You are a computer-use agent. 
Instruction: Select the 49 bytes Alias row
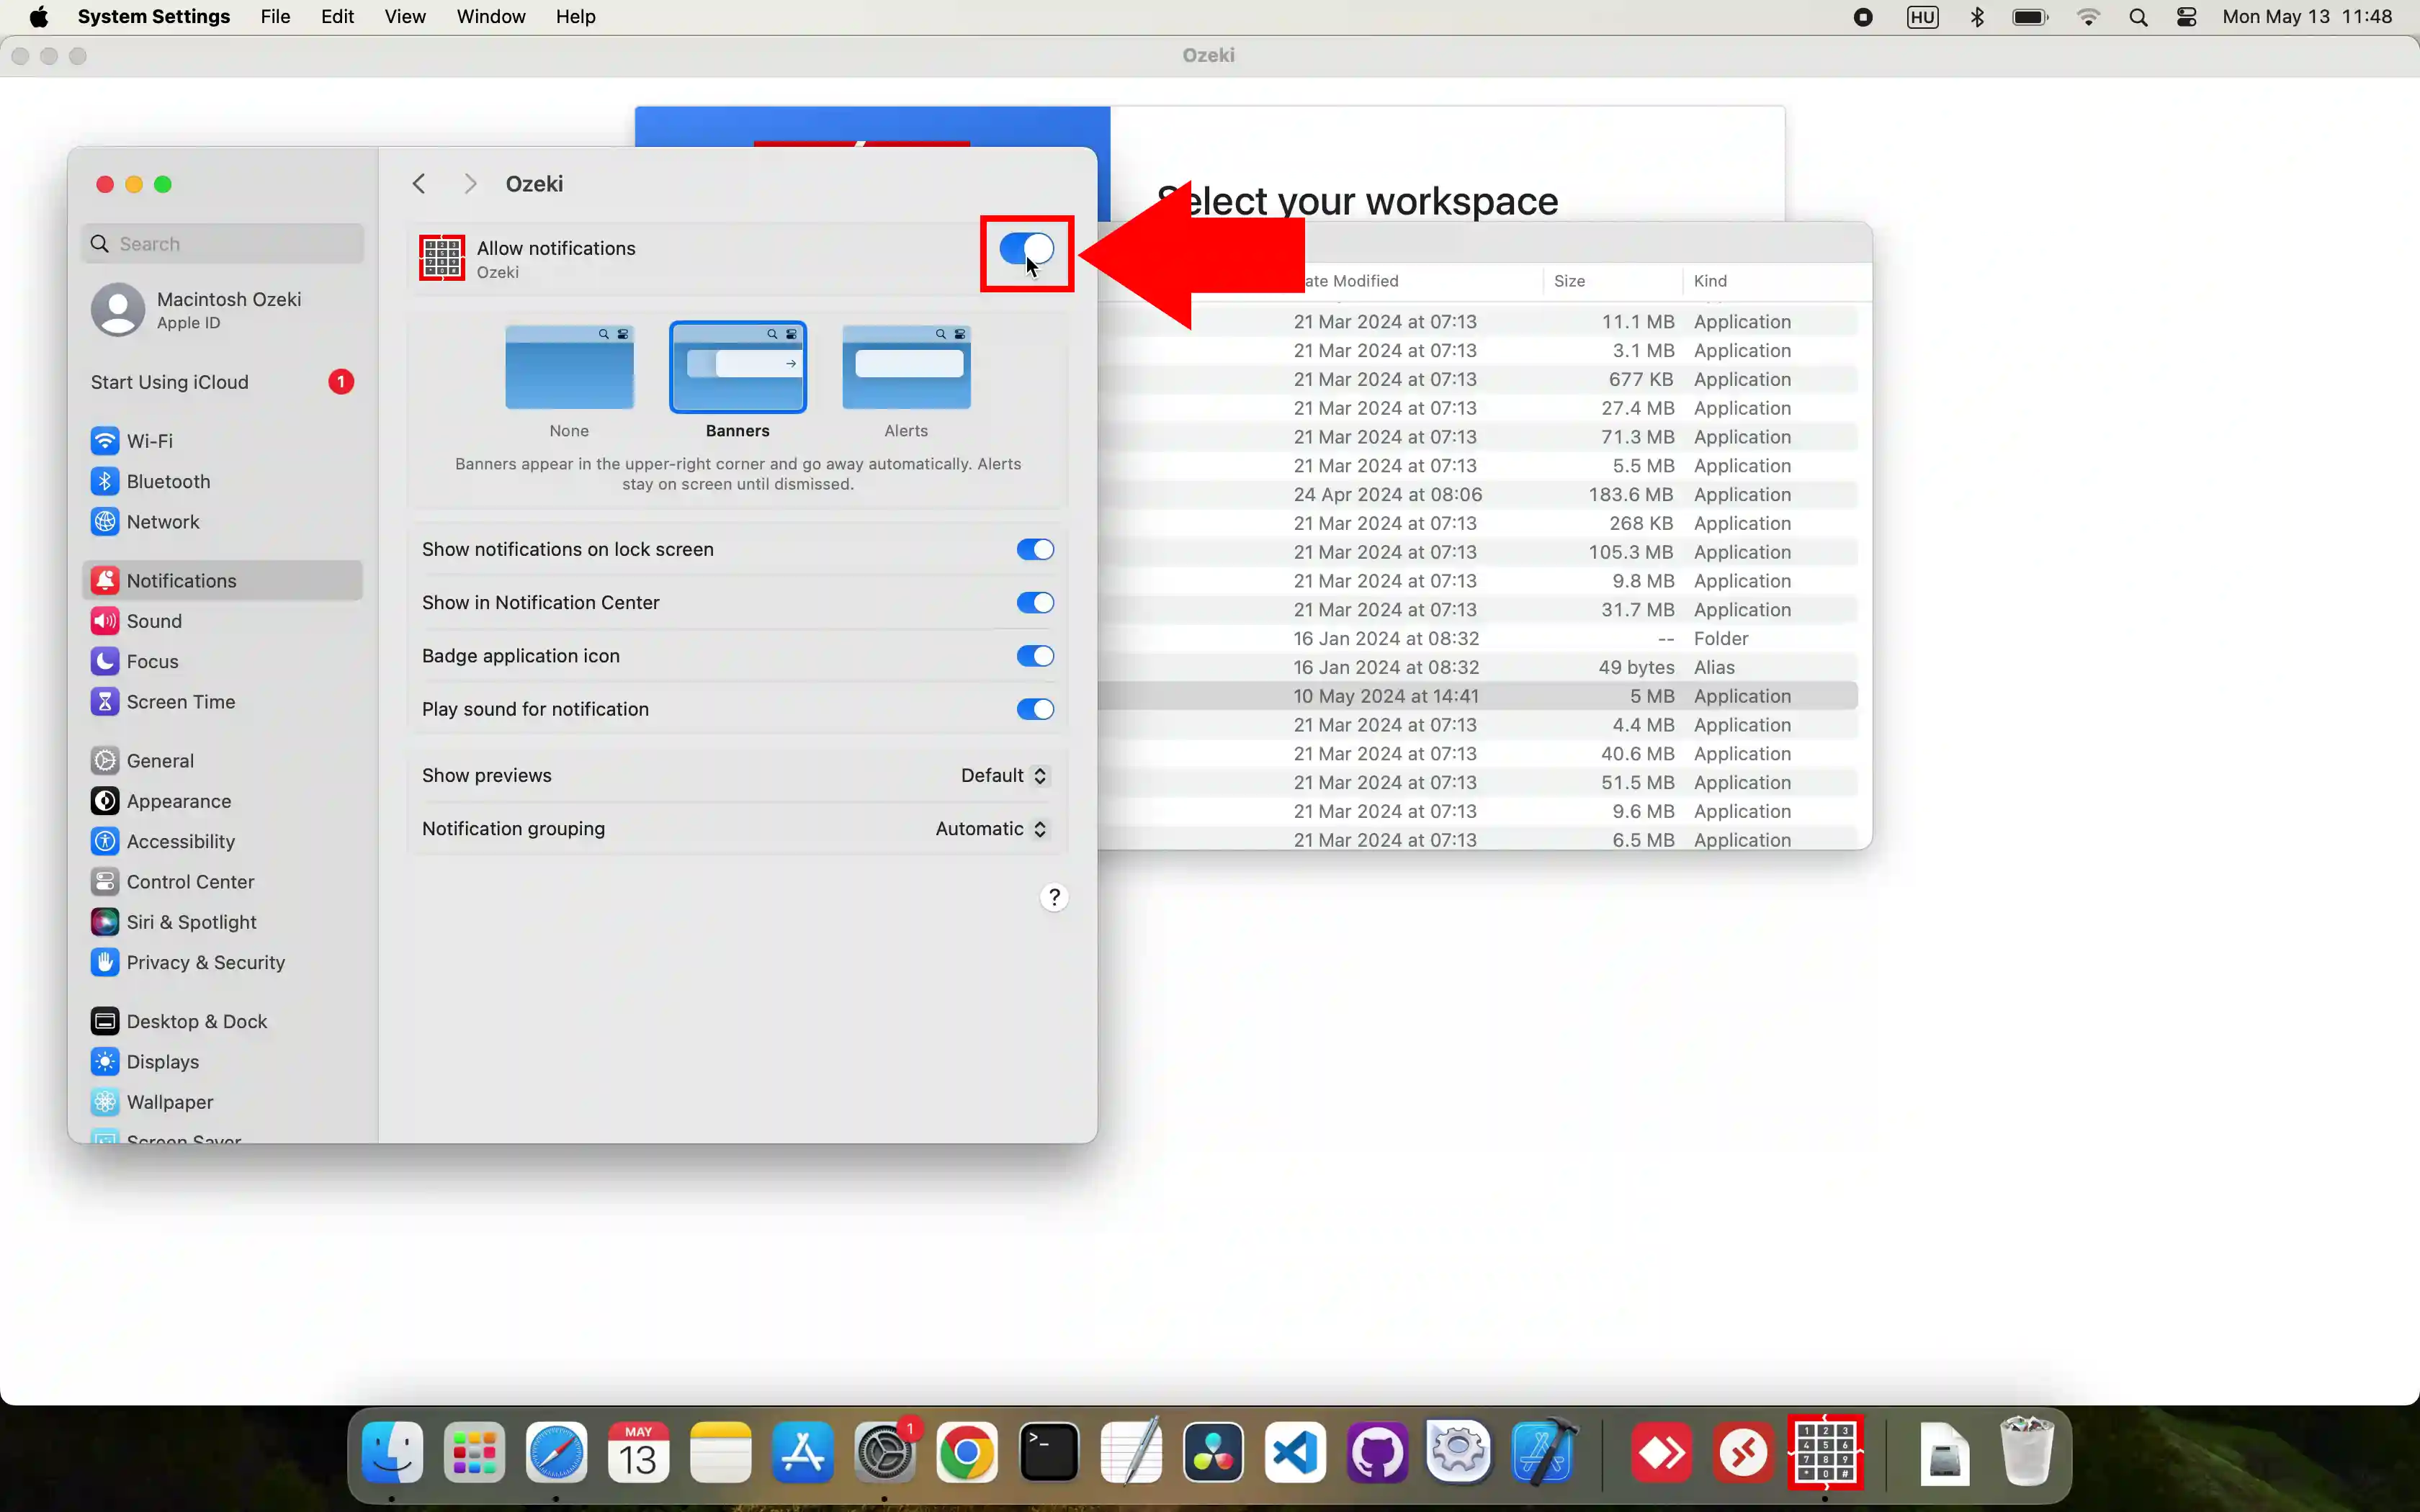1478,667
